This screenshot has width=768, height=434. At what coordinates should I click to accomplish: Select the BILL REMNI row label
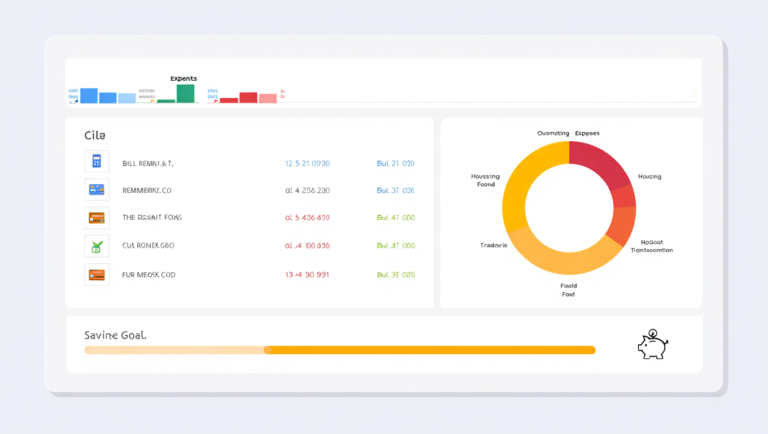coord(148,164)
